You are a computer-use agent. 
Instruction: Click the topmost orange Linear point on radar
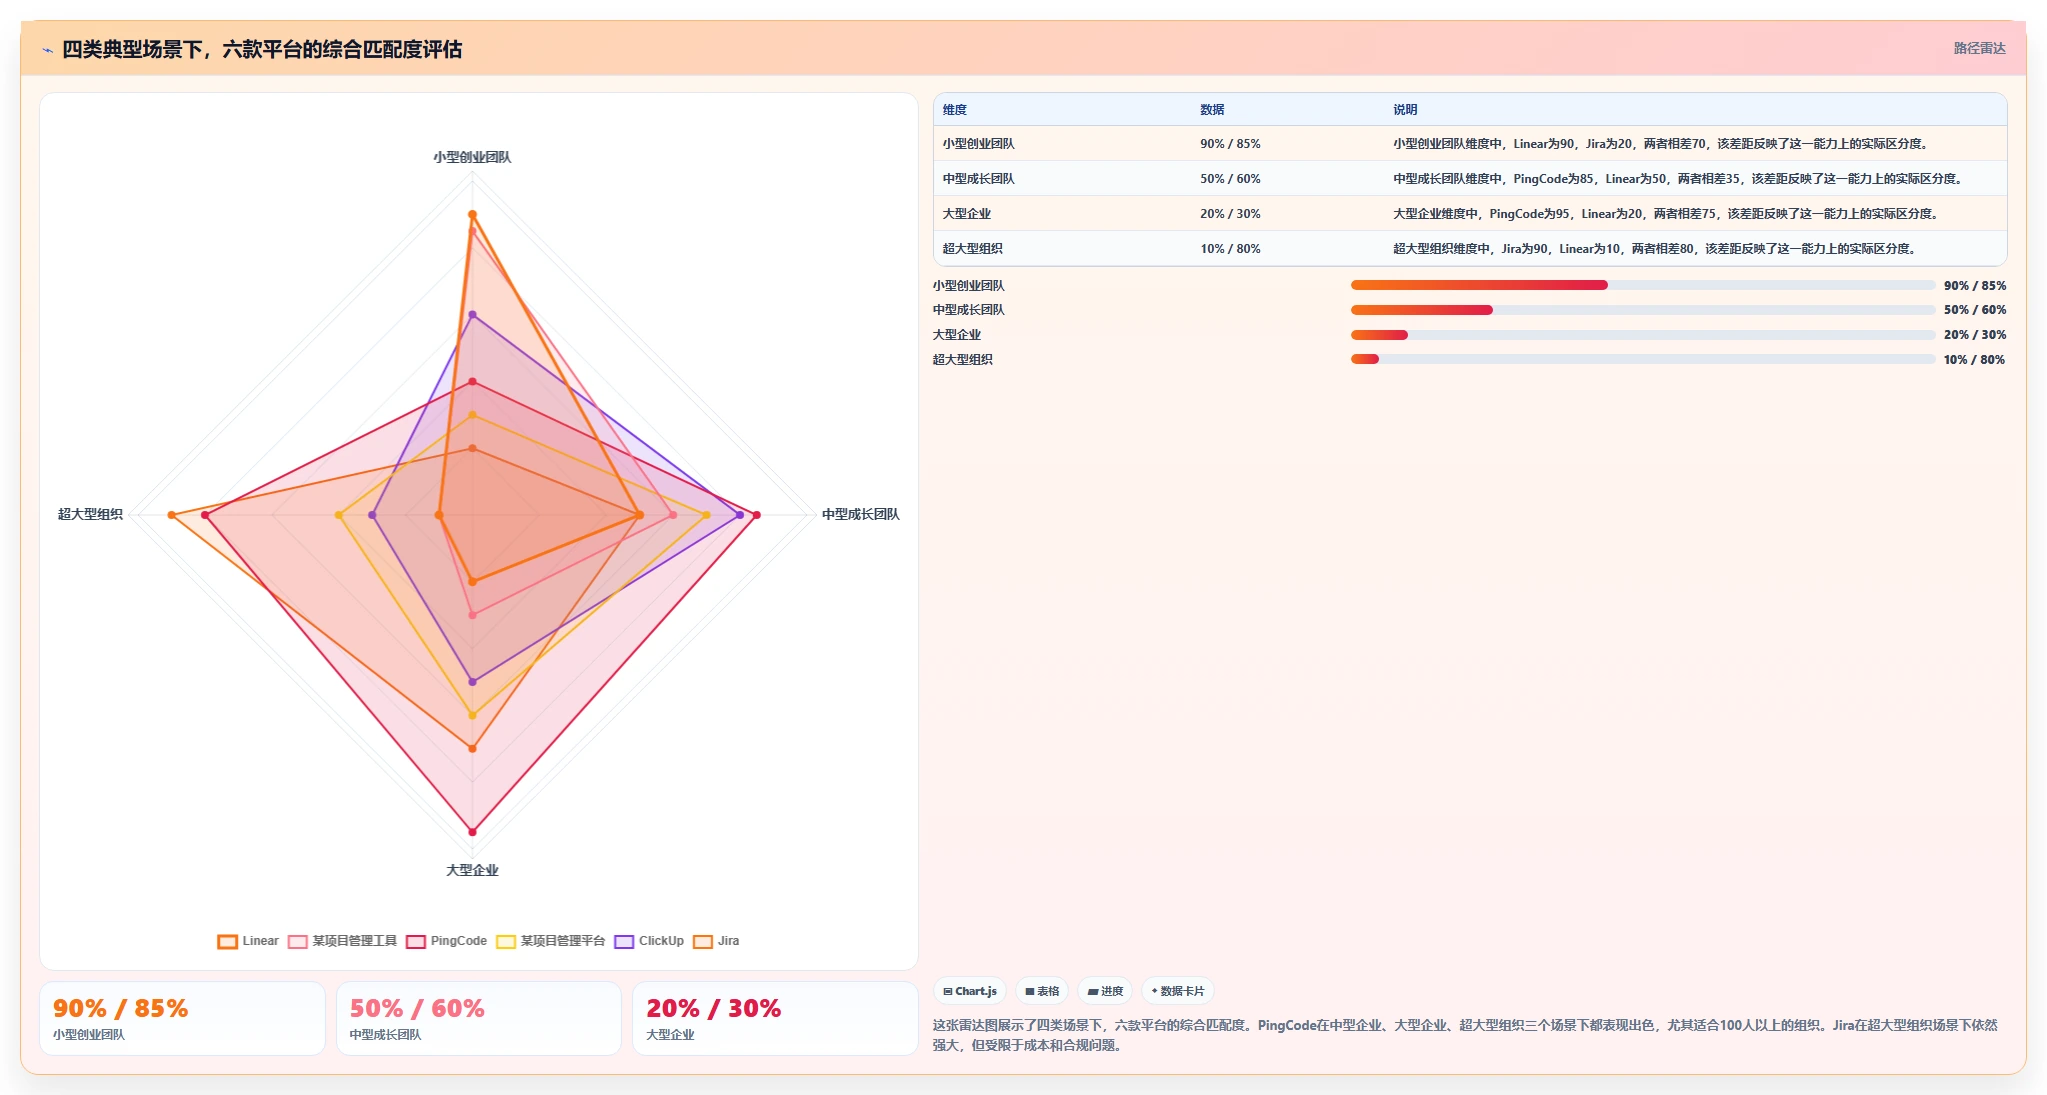tap(473, 215)
